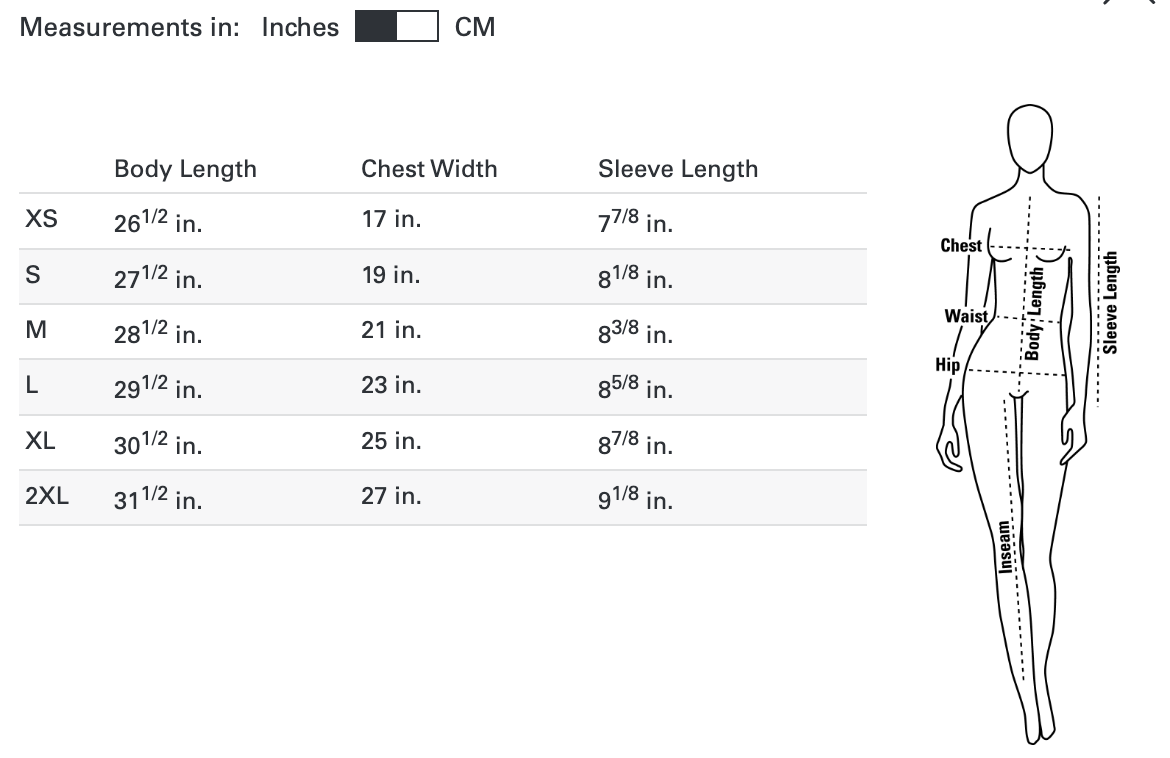
Task: Click the 8 7/8 in. sleeve value for XL
Action: [635, 443]
